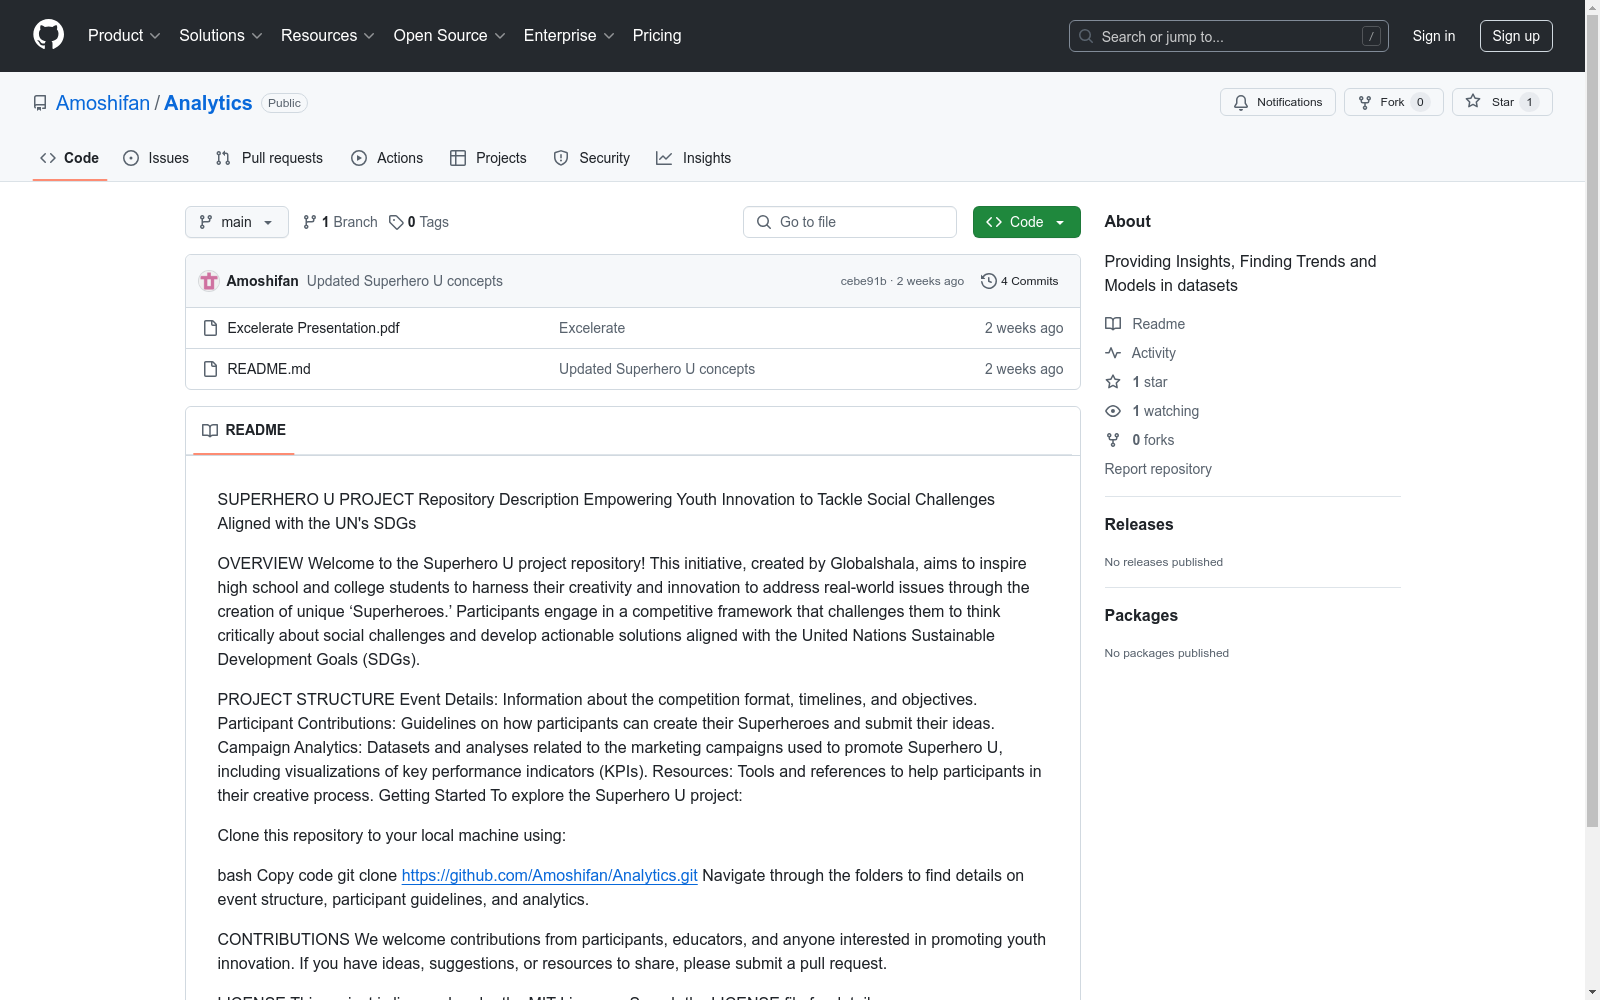Click the Go to file search field

point(850,222)
